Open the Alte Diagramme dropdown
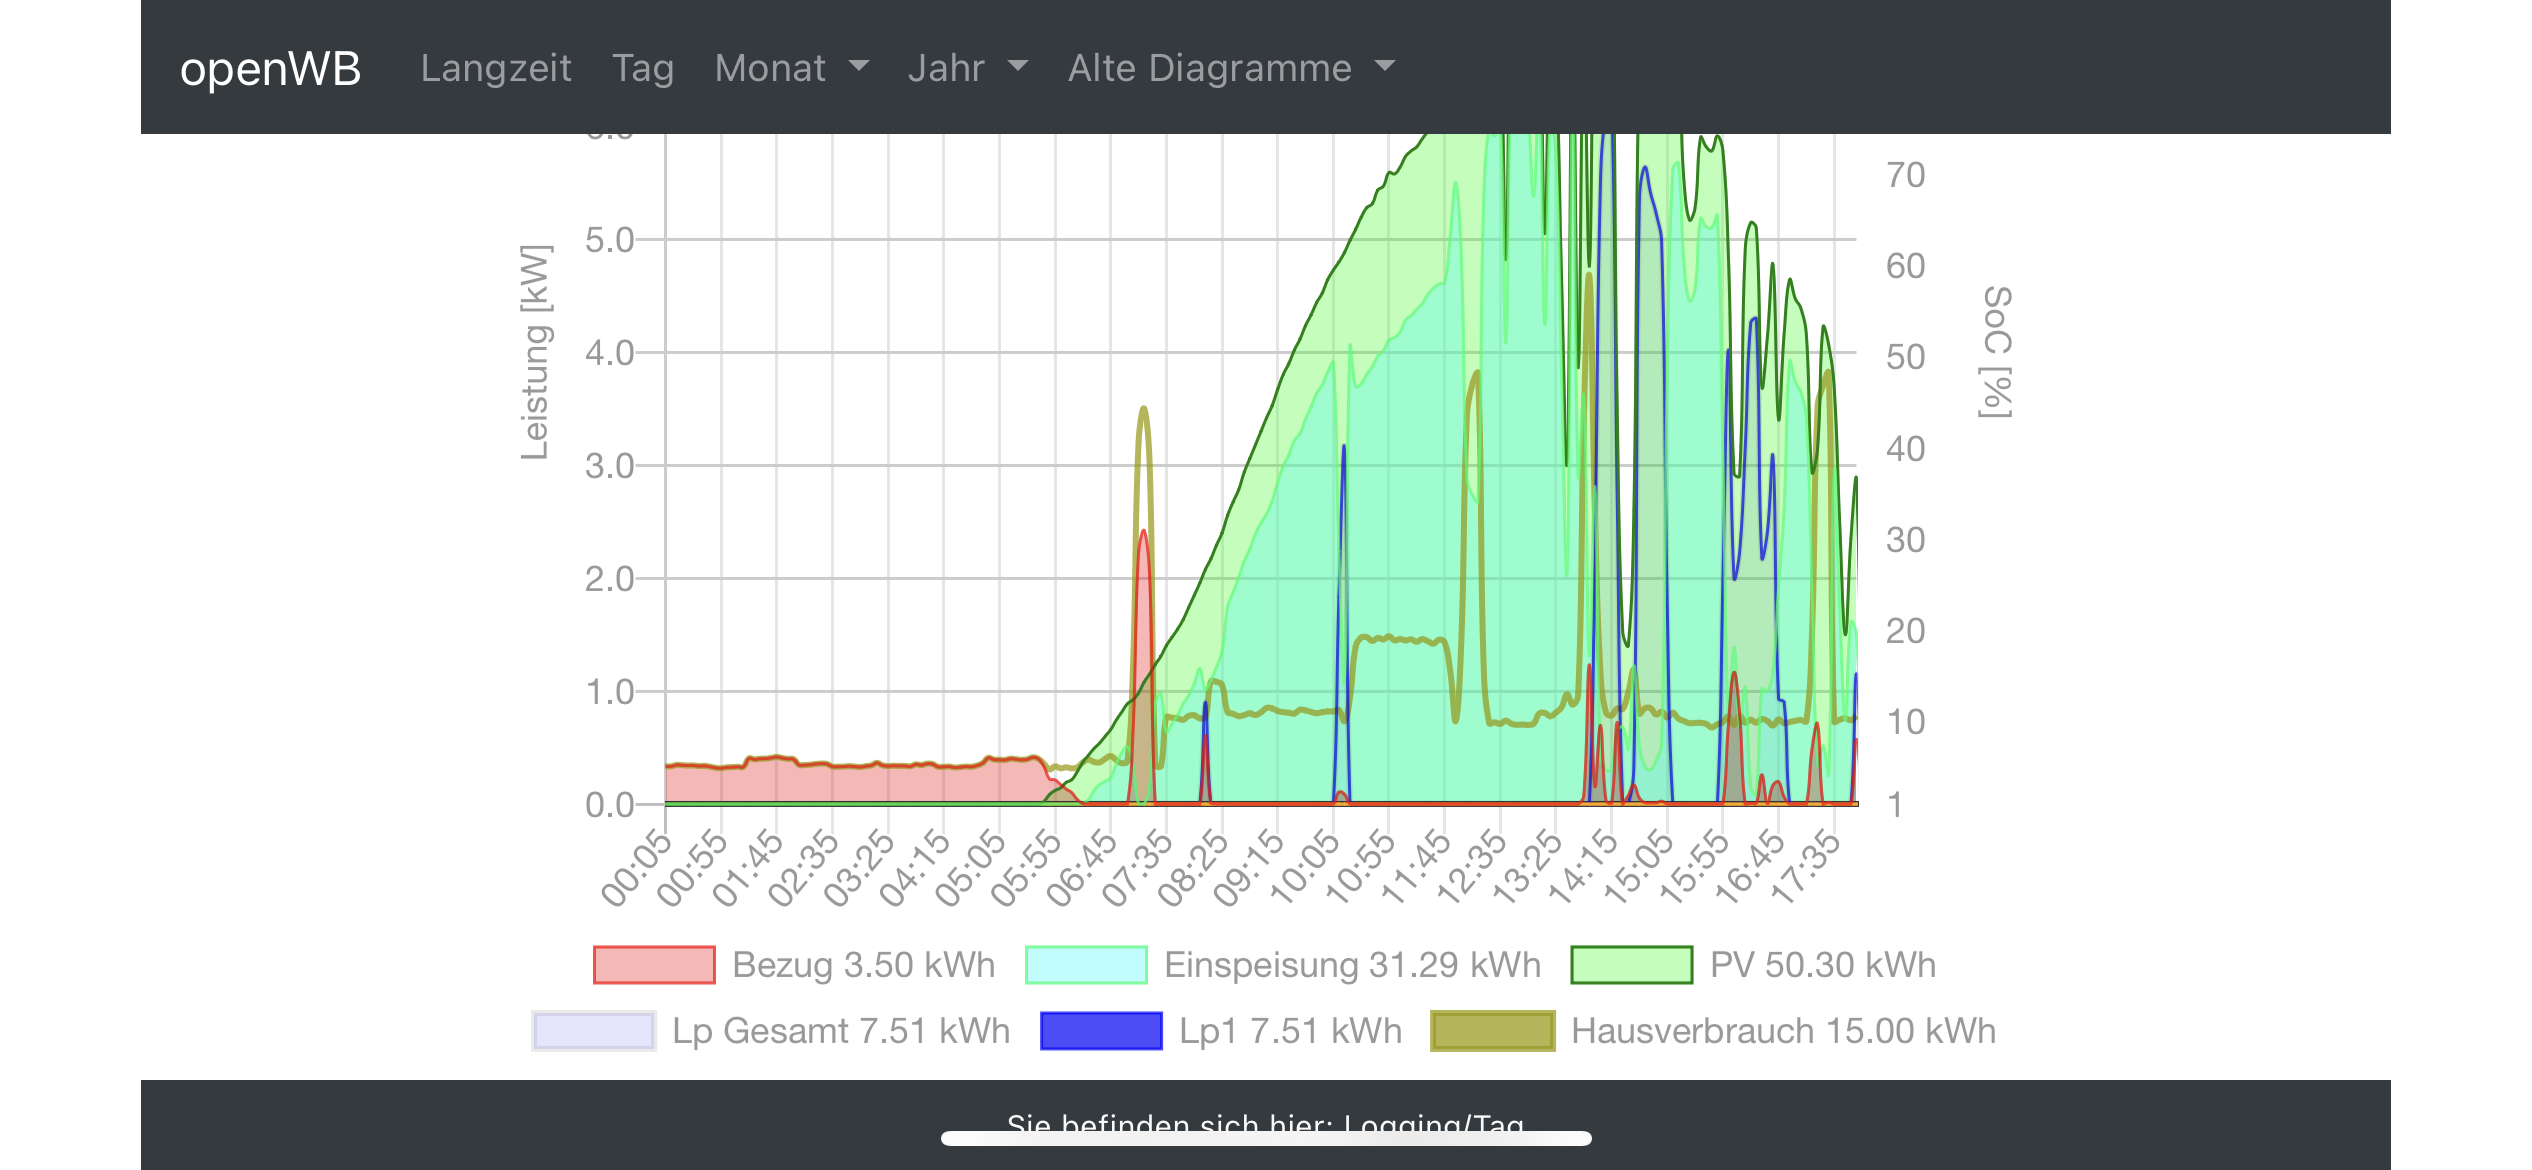The image size is (2532, 1170). click(x=1230, y=68)
